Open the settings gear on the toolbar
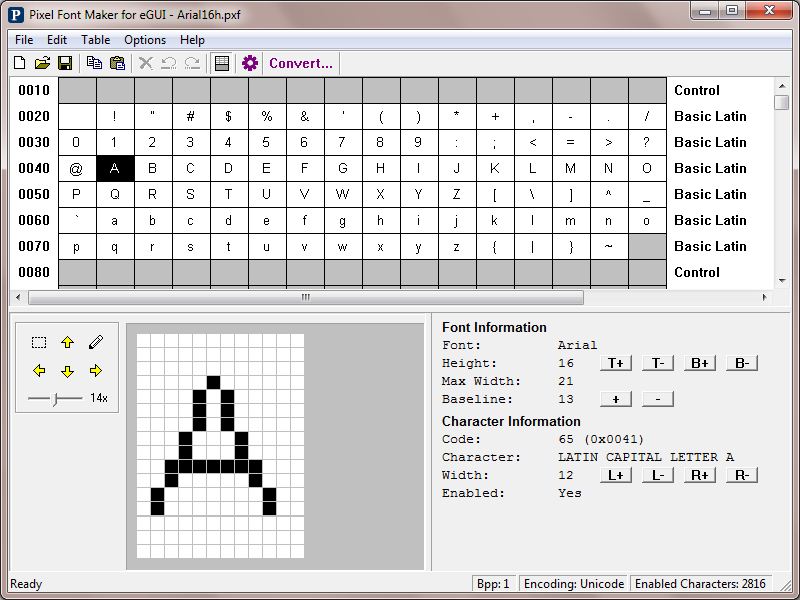The height and width of the screenshot is (600, 800). [x=250, y=63]
